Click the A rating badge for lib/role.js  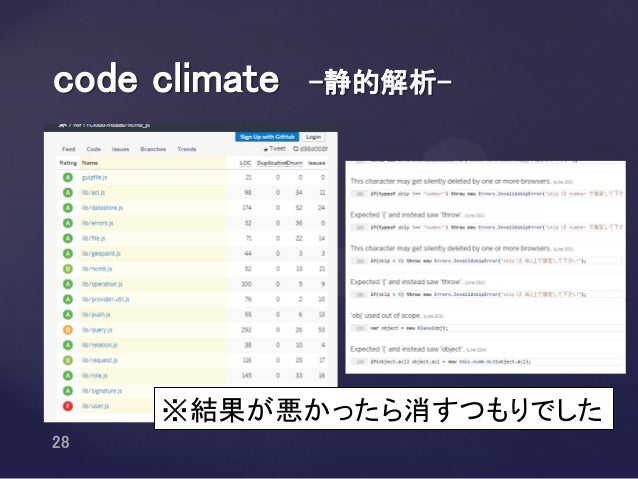coord(68,376)
